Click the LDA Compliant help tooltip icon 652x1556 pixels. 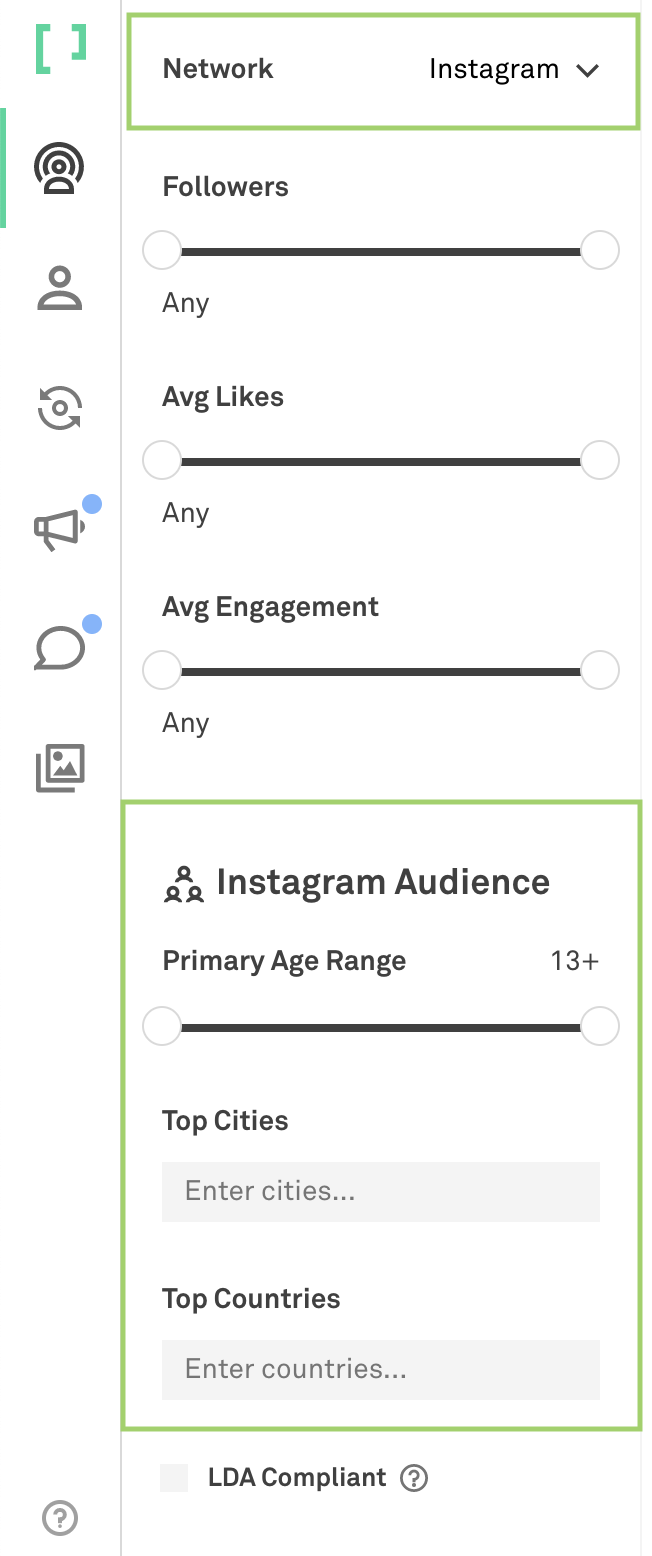[414, 1478]
